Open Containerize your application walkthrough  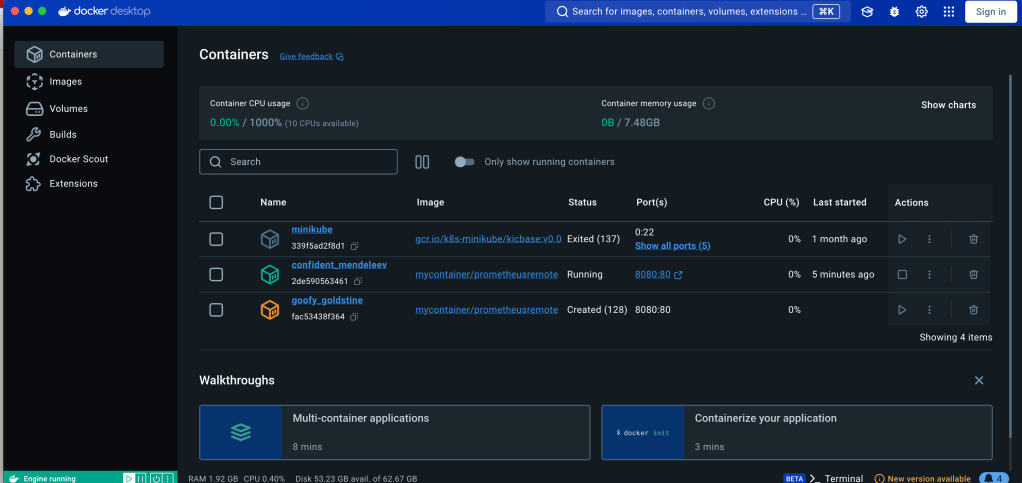click(796, 432)
